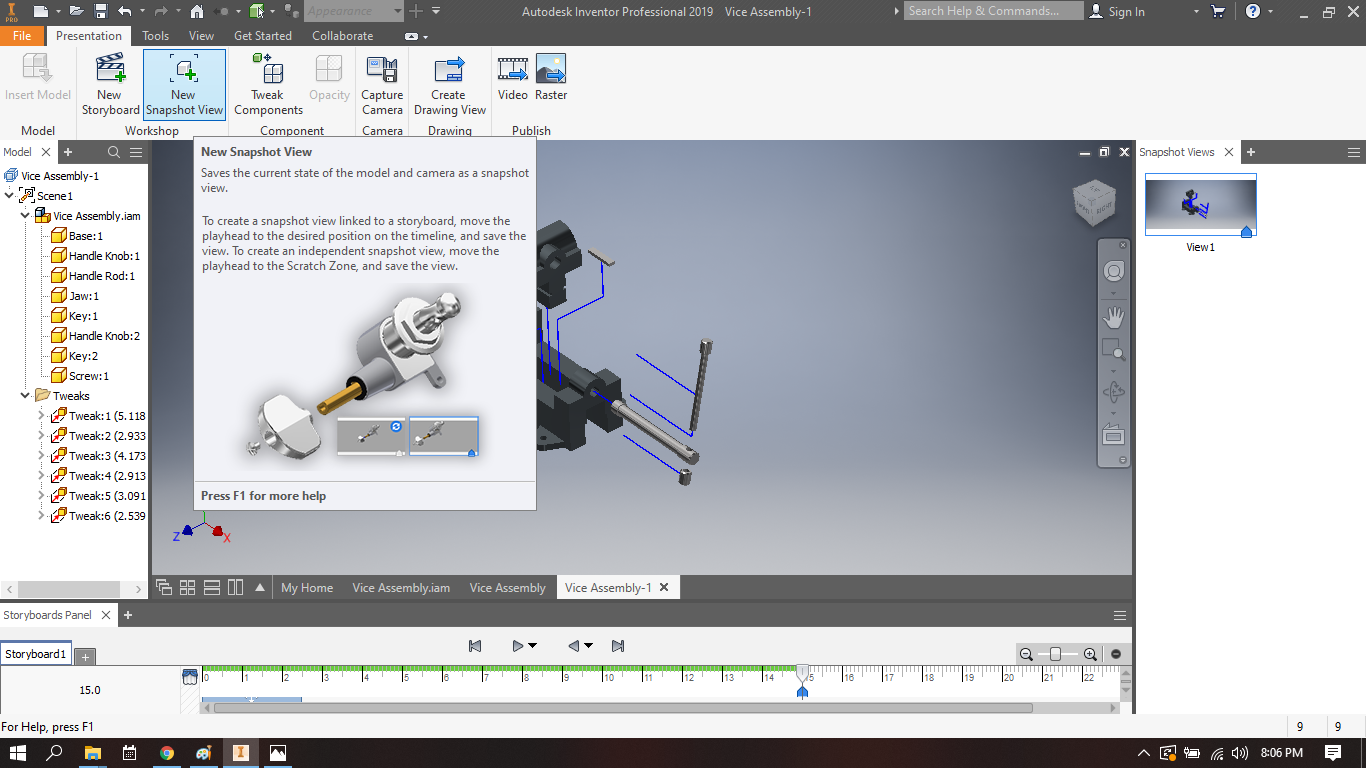Switch to the Tools ribbon tab
Image resolution: width=1366 pixels, height=768 pixels.
coord(155,35)
